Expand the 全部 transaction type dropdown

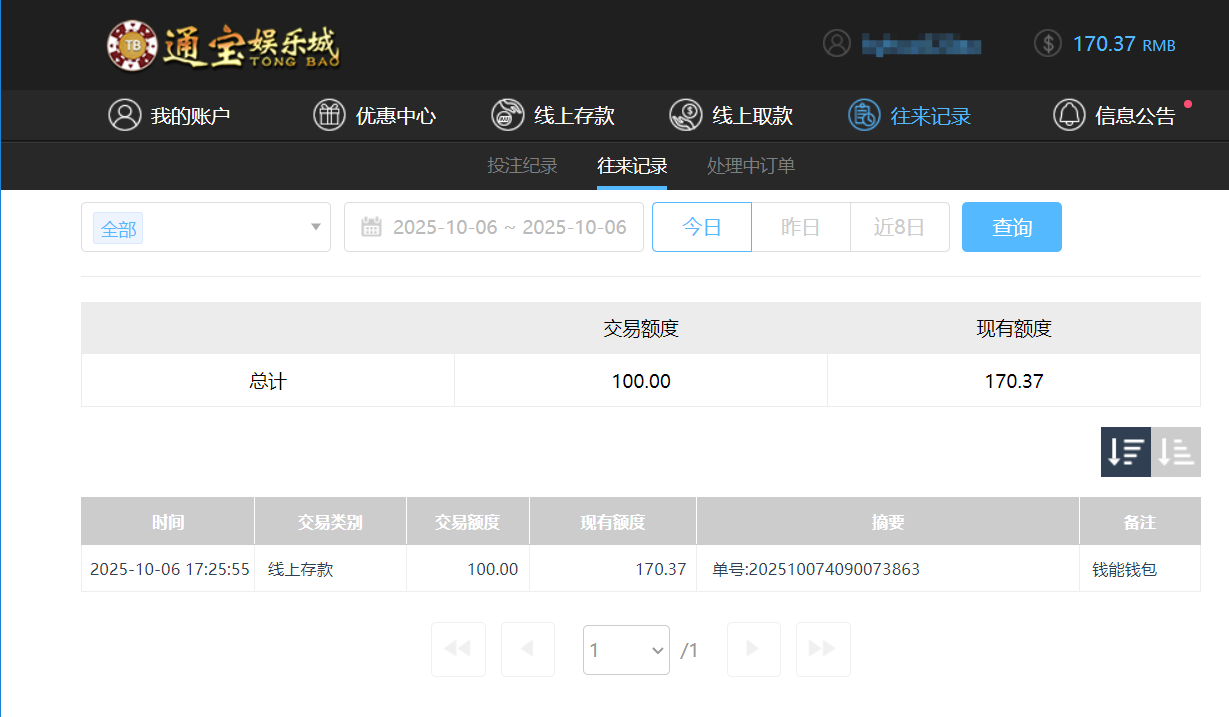point(205,227)
